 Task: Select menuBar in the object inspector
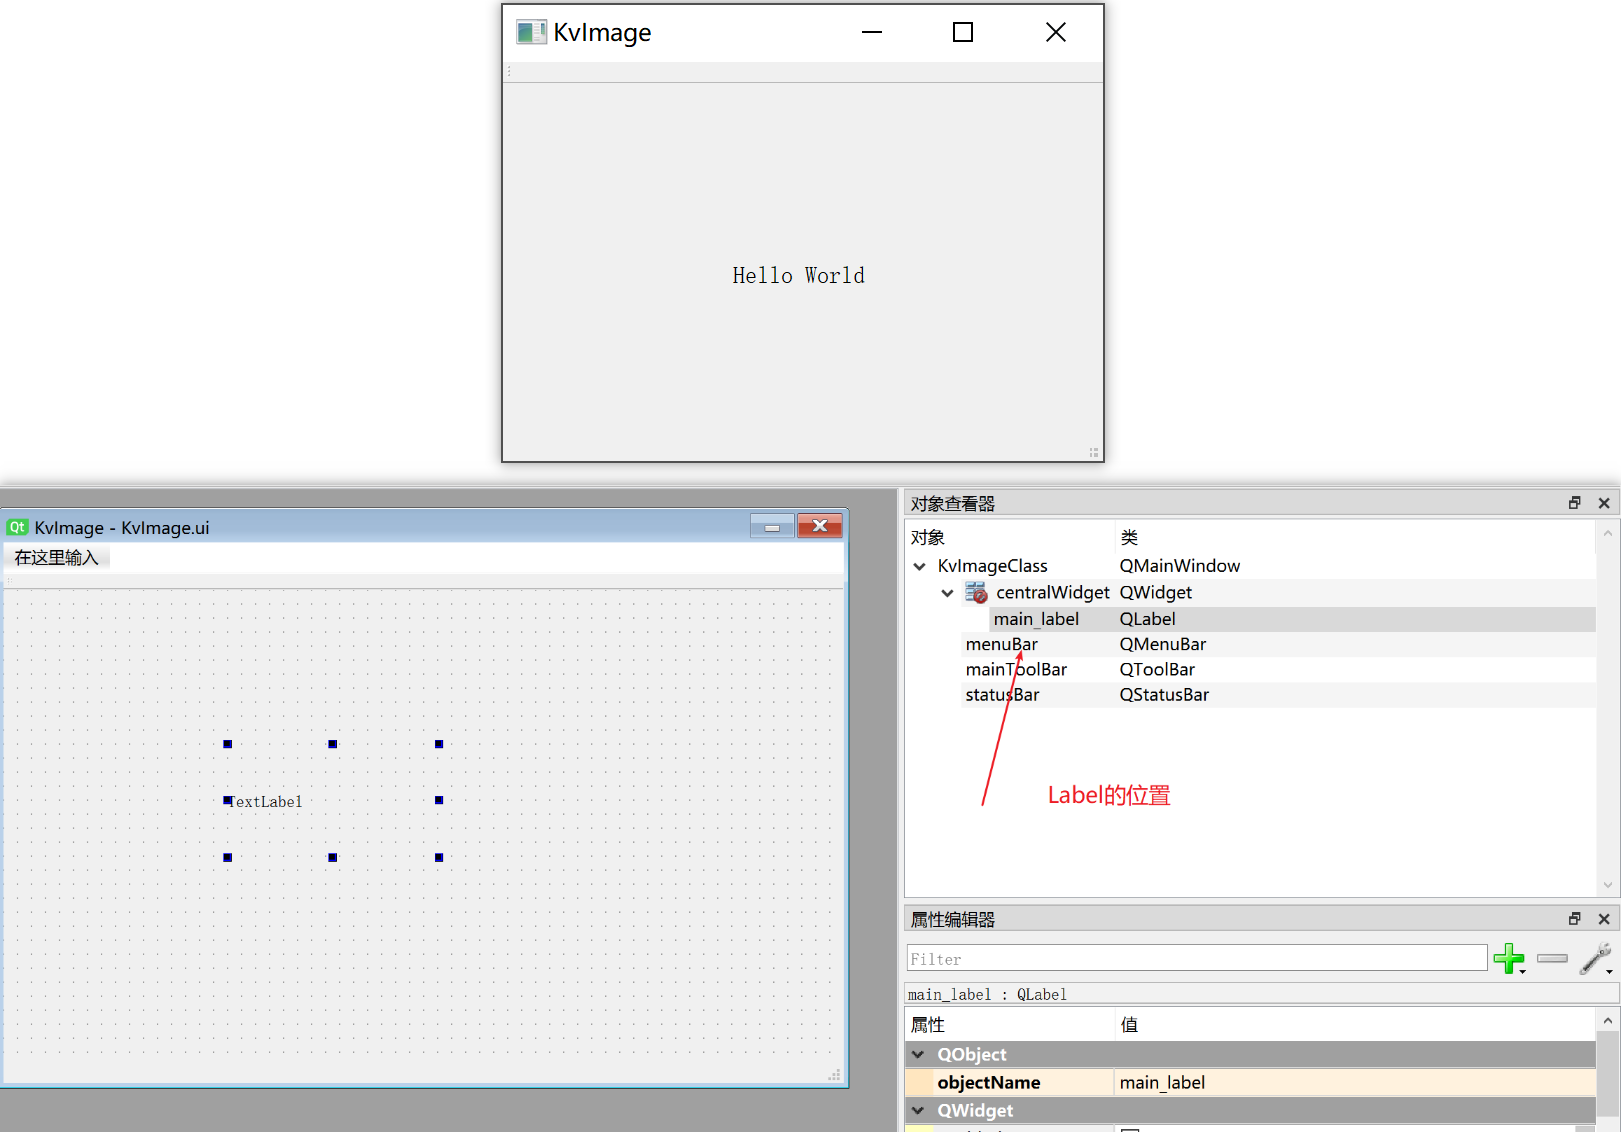coord(1001,645)
